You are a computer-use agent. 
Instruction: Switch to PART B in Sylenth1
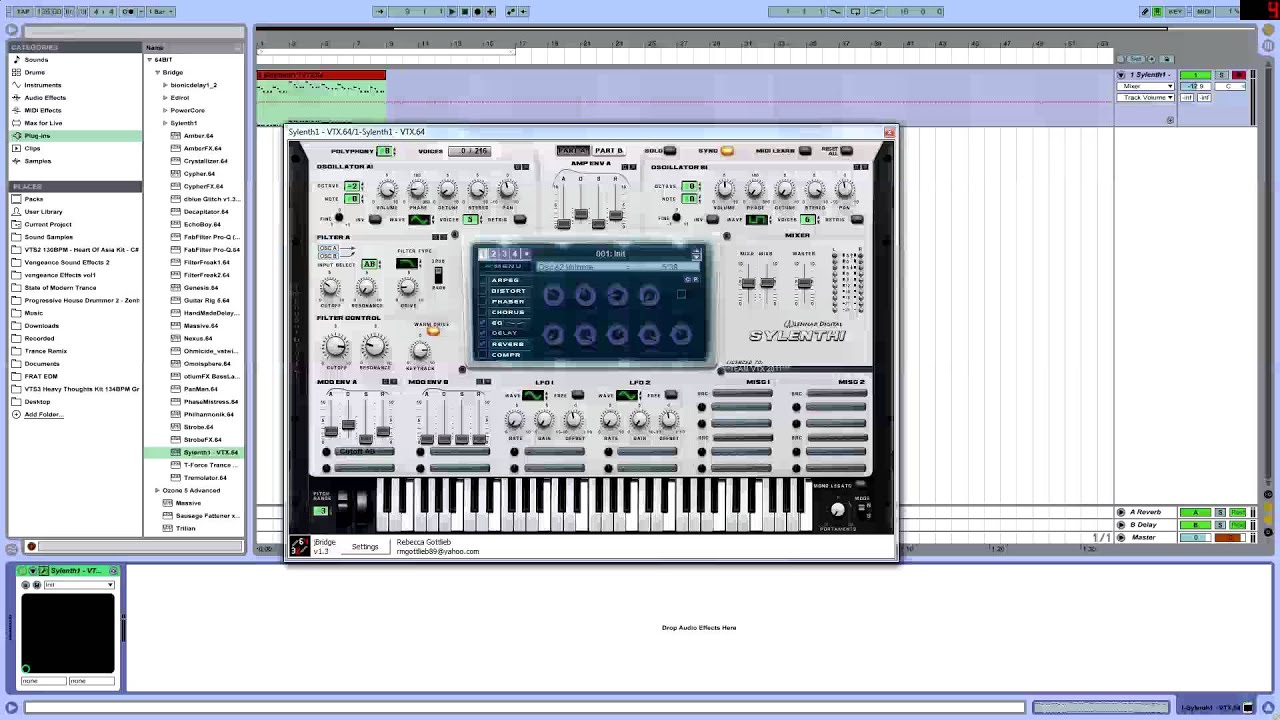point(609,151)
